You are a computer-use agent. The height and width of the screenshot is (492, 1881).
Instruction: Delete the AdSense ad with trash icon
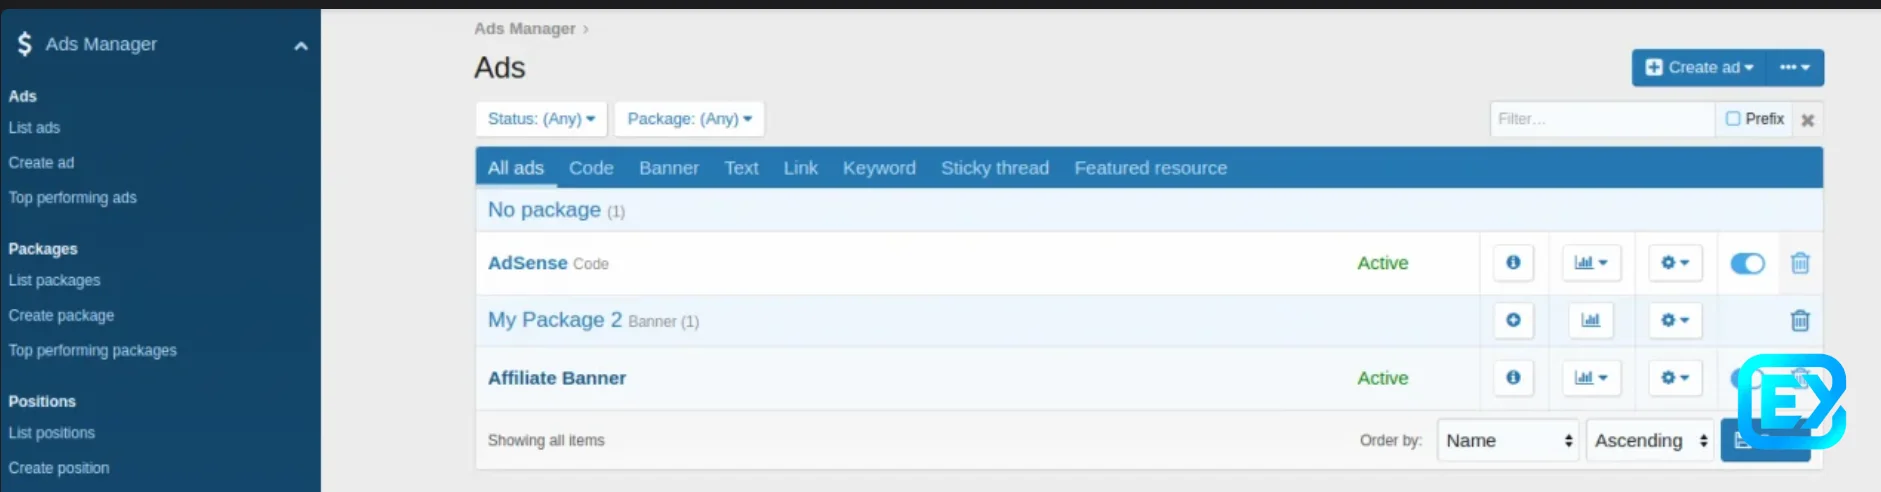pyautogui.click(x=1800, y=263)
